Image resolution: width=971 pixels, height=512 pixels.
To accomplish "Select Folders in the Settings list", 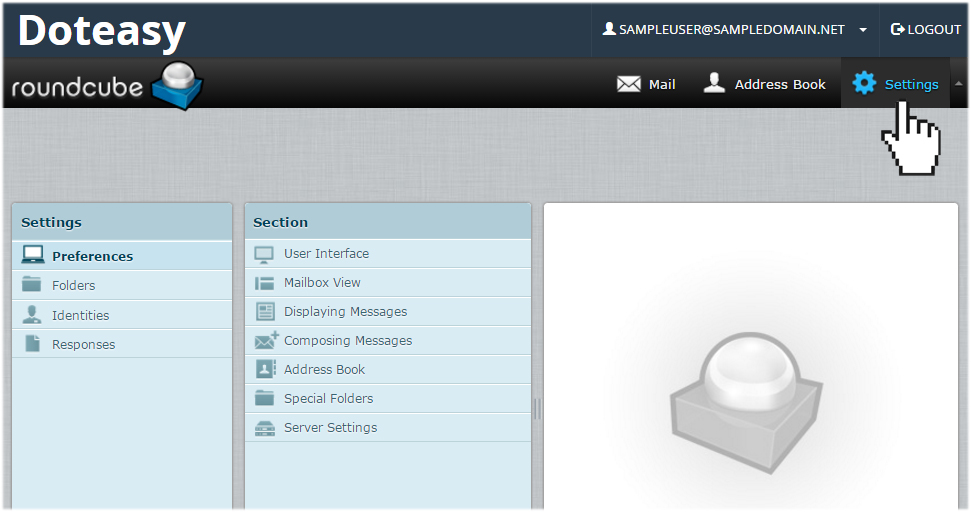I will [122, 285].
